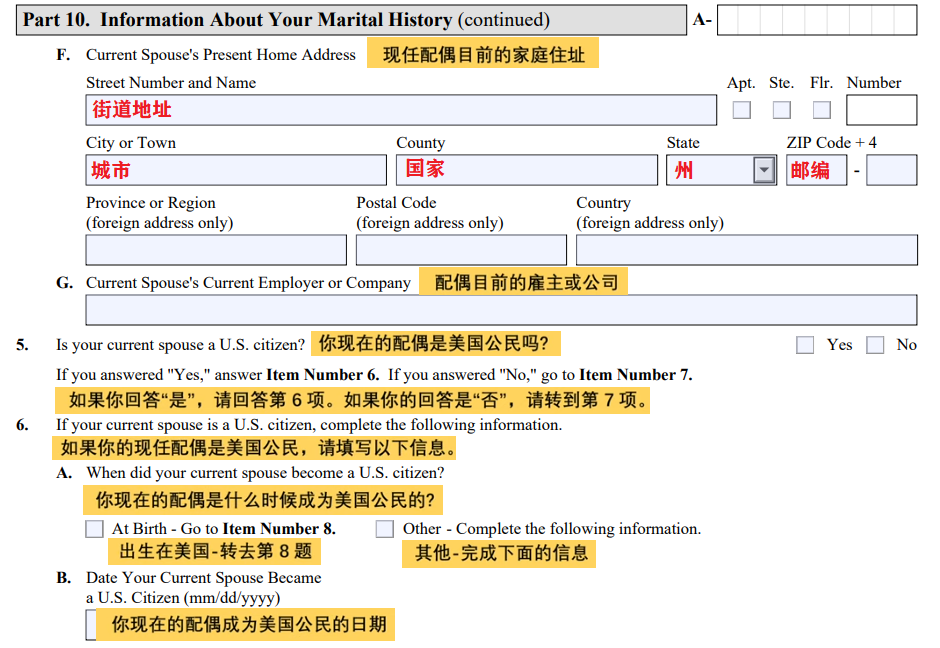Click the A-Number entry box
Screen dimensions: 940x648
coord(816,20)
